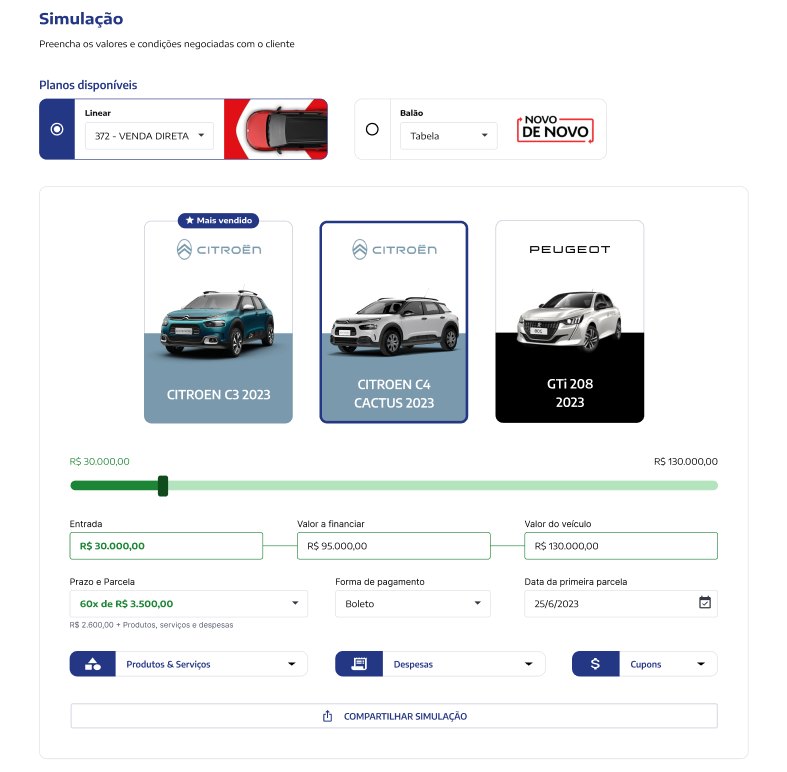Click the green slider handle

(163, 486)
